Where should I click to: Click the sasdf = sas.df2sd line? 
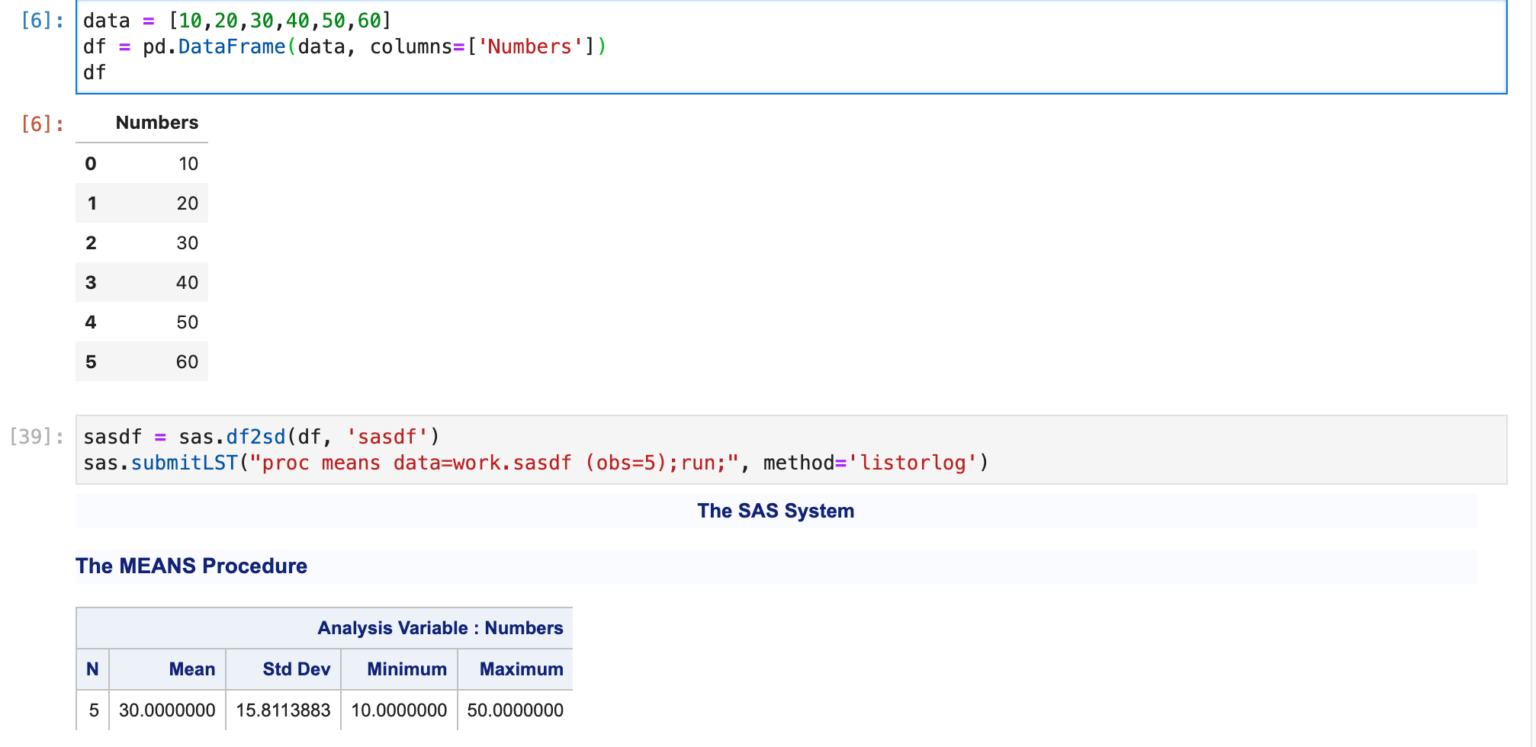tap(262, 437)
